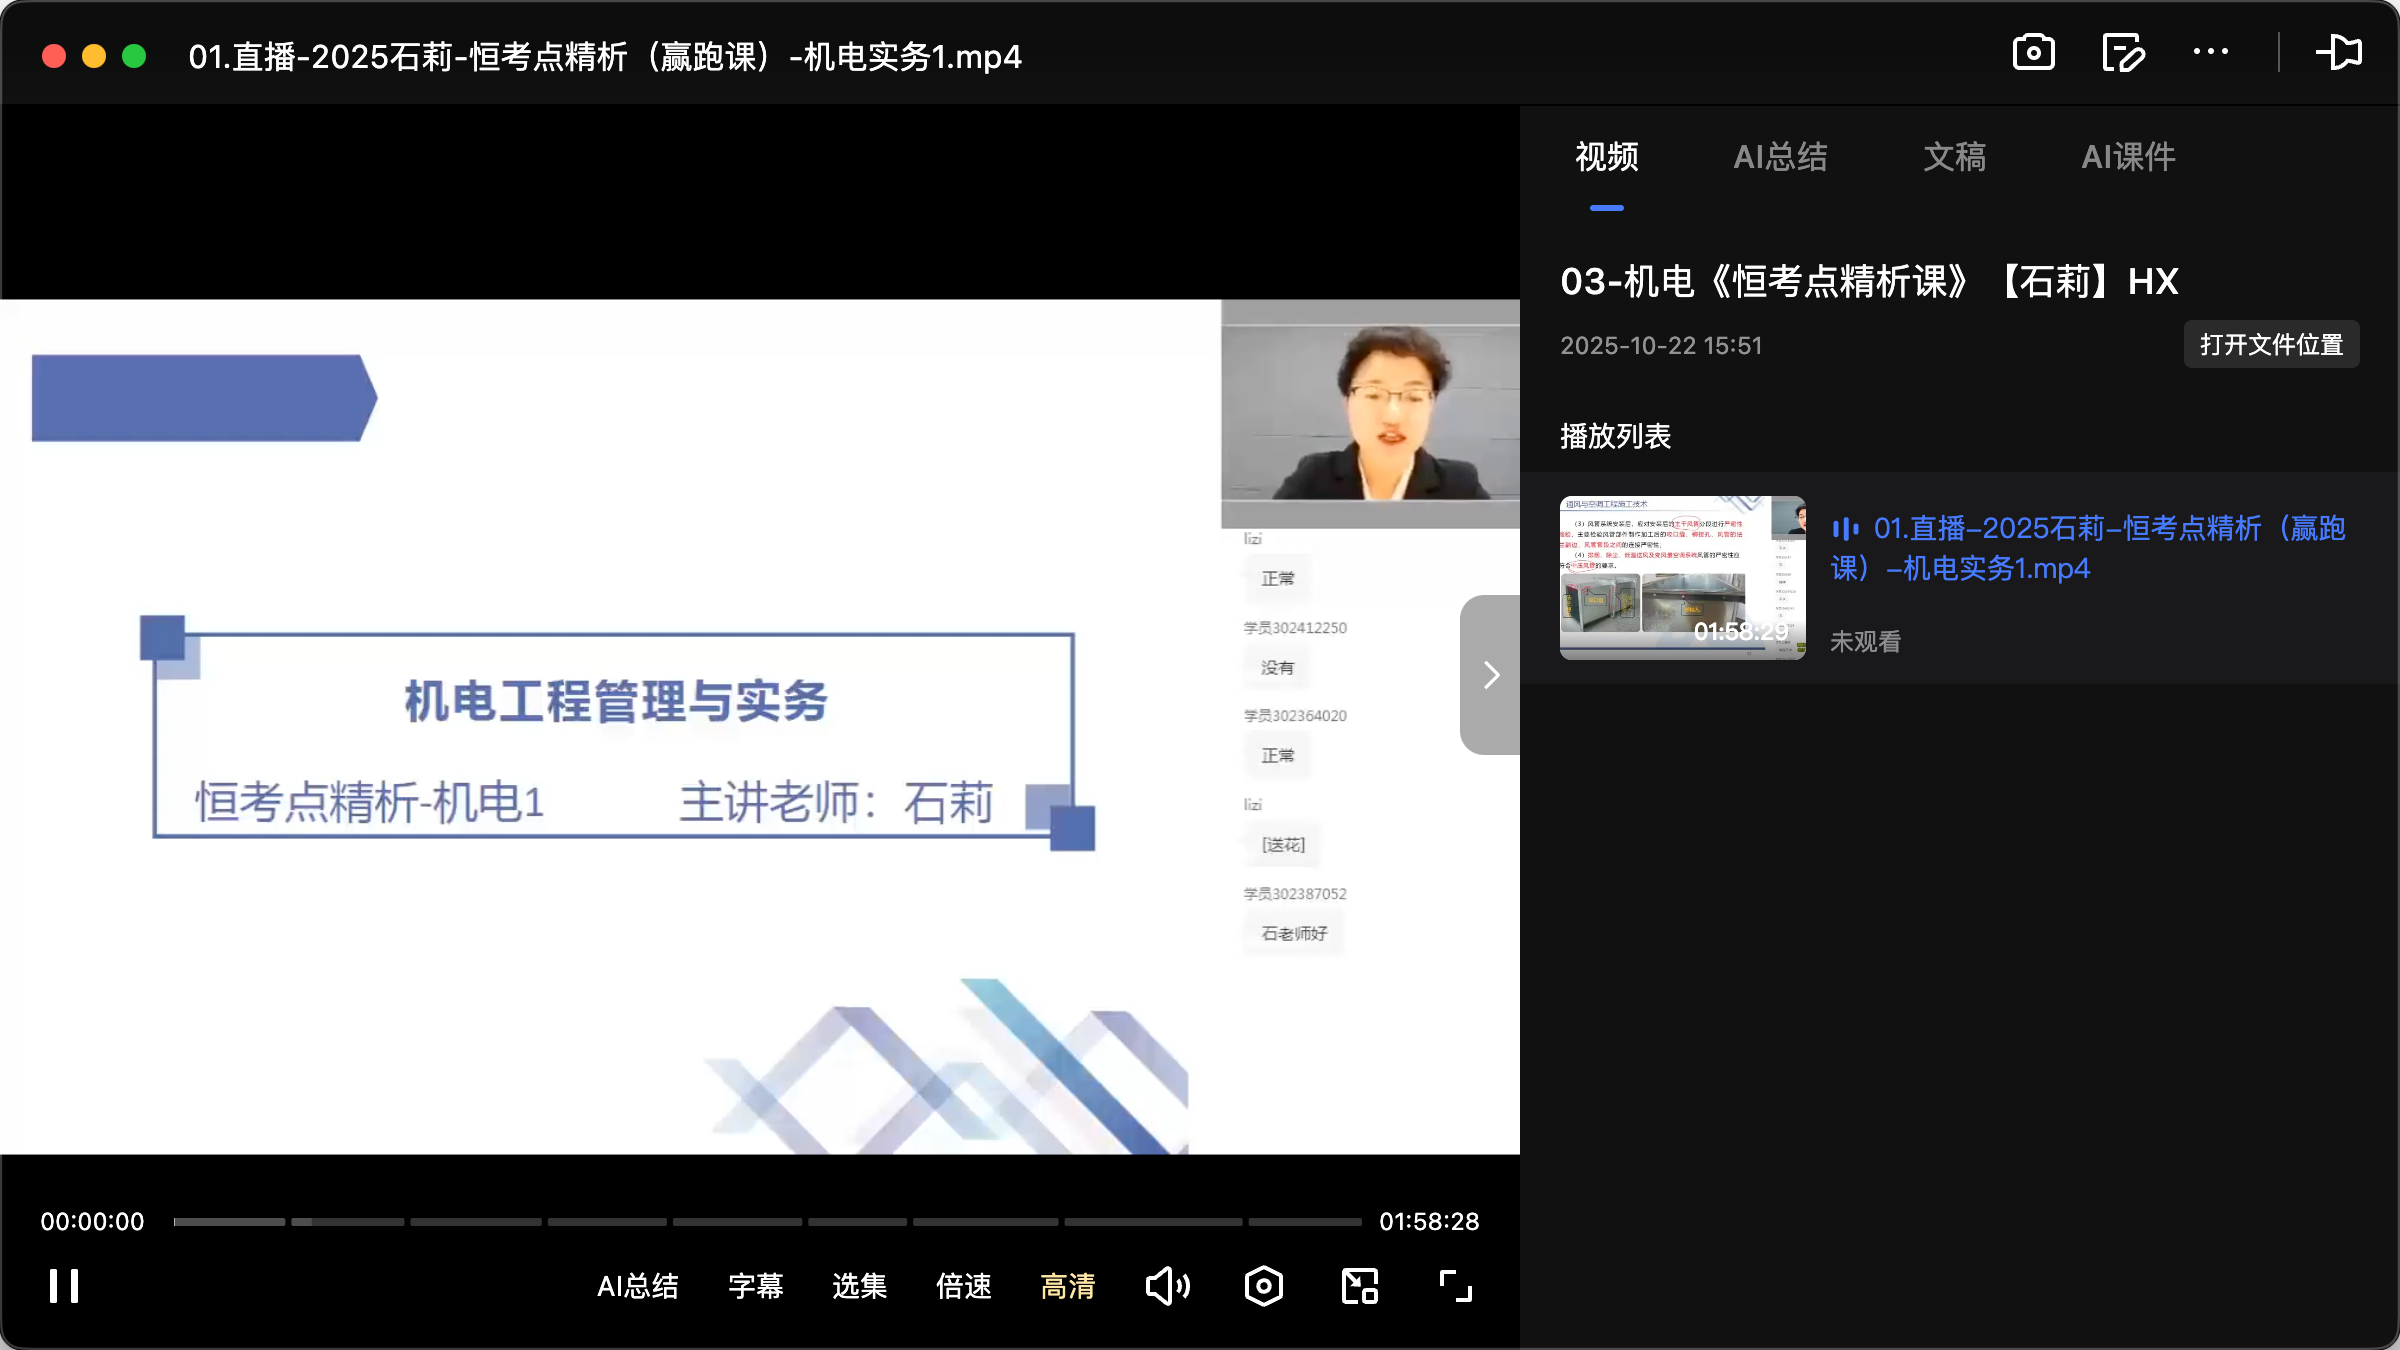
Task: Pause the video with the pause button
Action: coord(62,1286)
